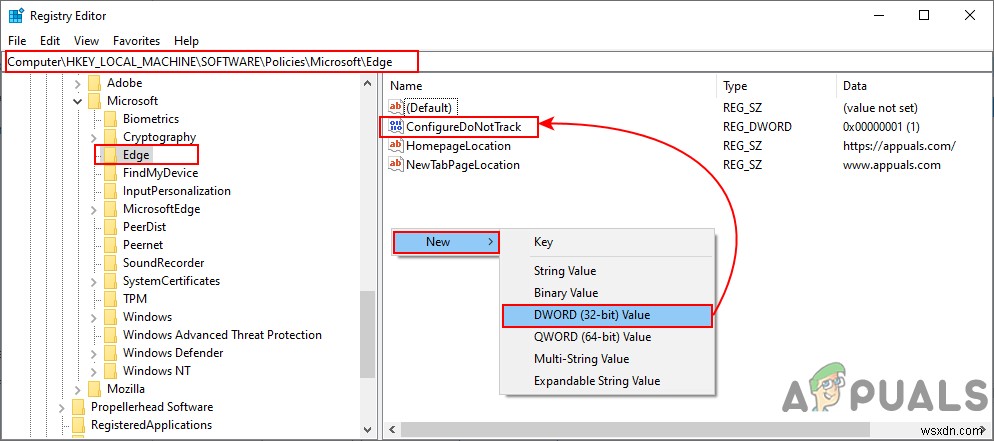Click the SystemCertificates folder icon
The height and width of the screenshot is (441, 994).
click(111, 281)
